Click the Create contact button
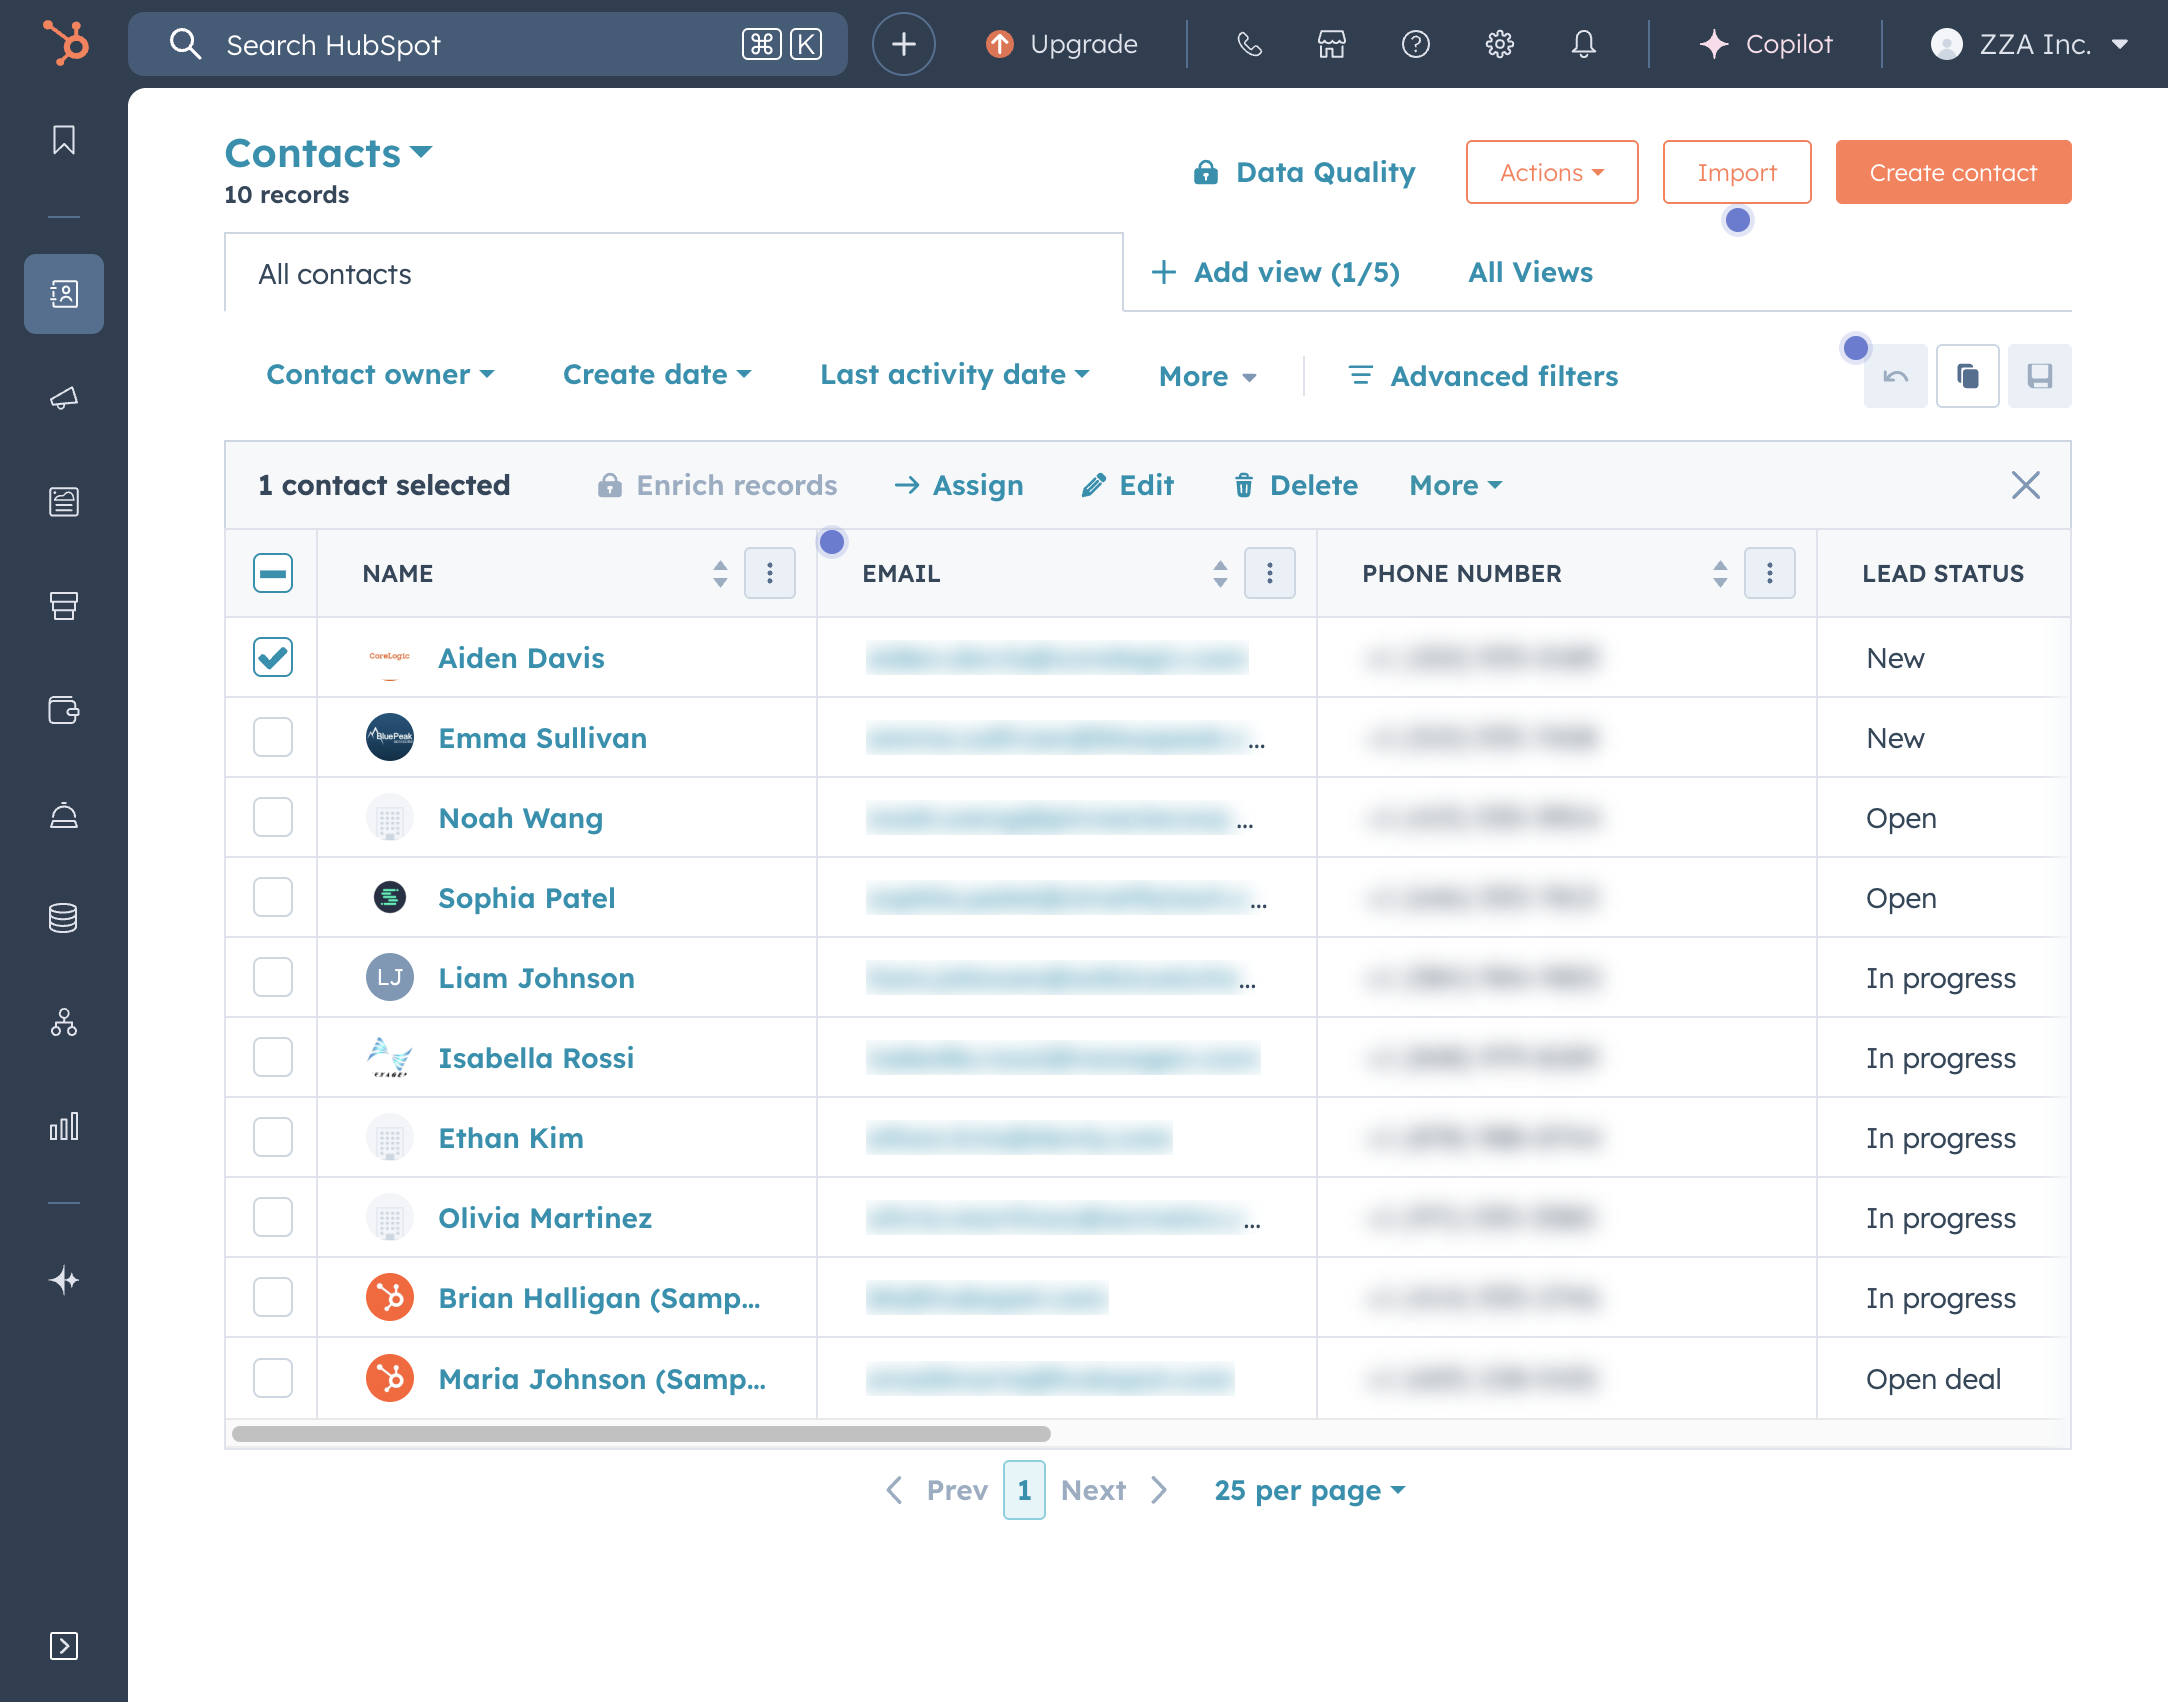2168x1702 pixels. (x=1953, y=172)
